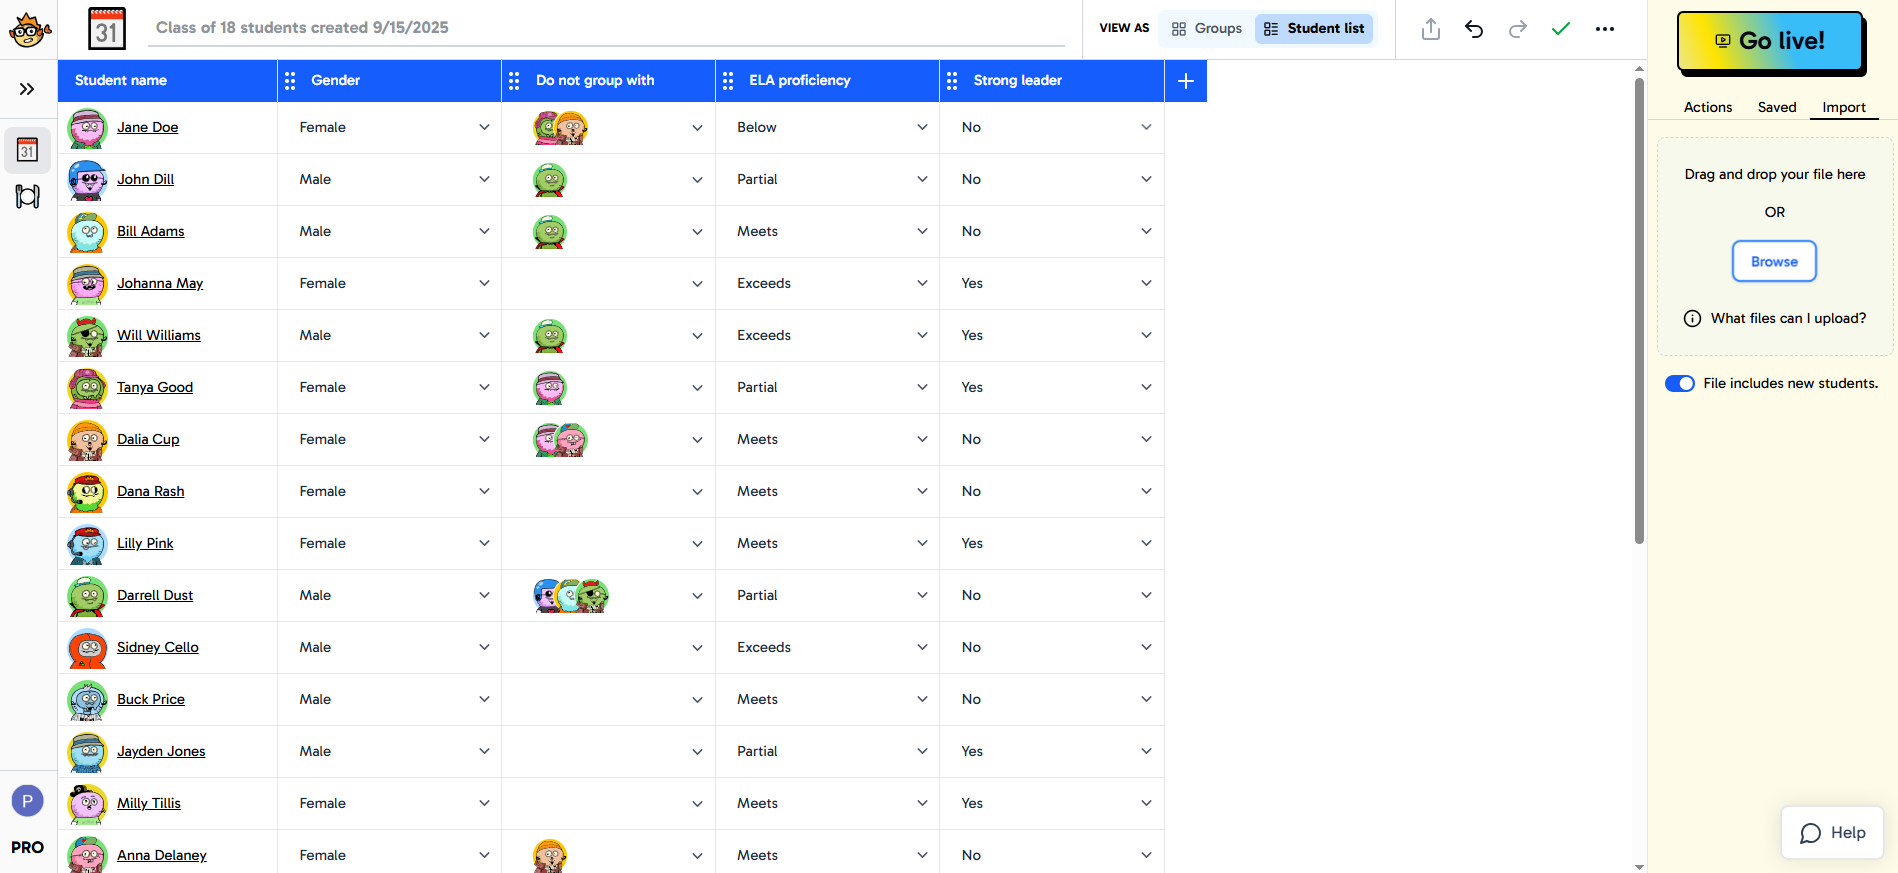This screenshot has width=1898, height=873.
Task: Click the redo arrow icon
Action: point(1517,29)
